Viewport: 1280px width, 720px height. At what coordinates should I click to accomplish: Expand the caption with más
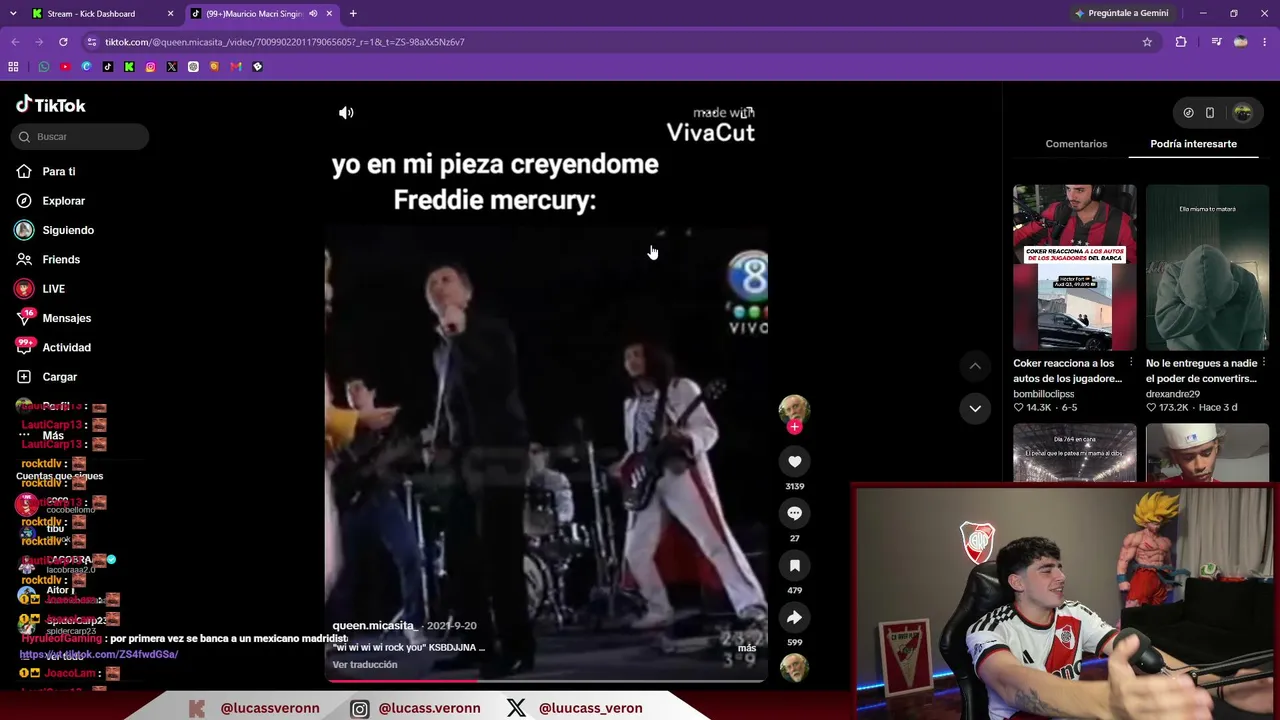tap(747, 648)
